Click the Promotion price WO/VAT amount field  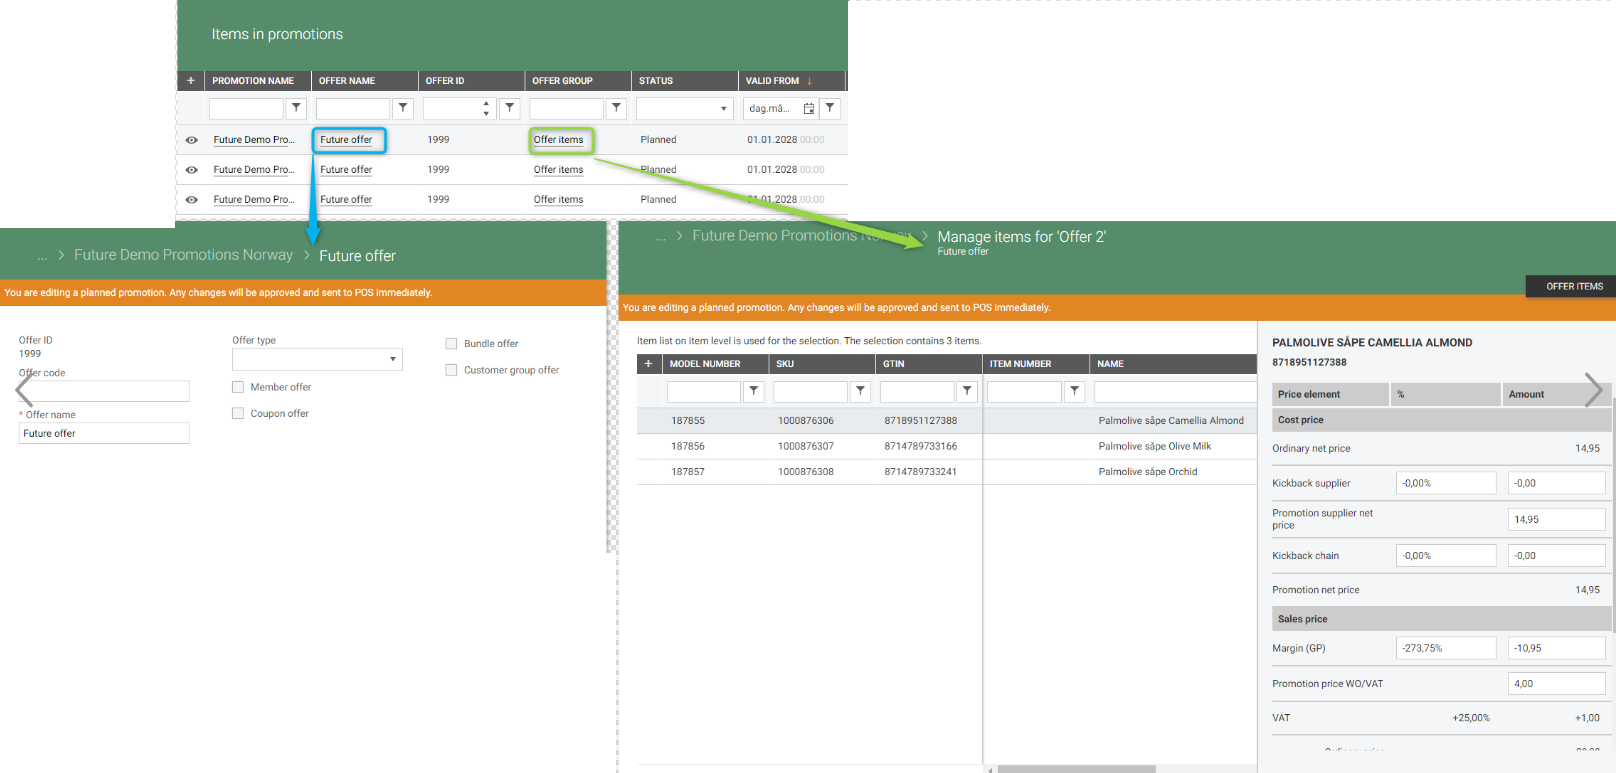(1555, 684)
